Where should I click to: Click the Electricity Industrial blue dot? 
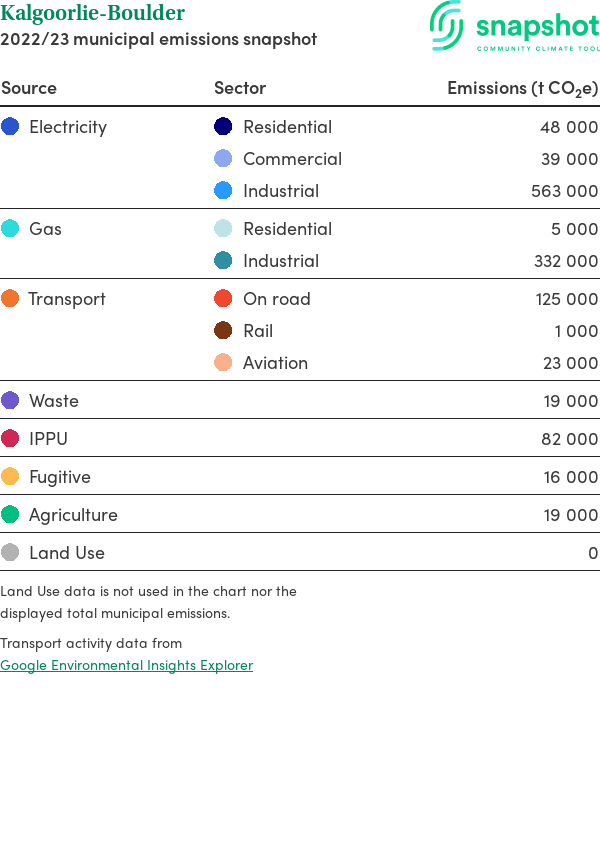[223, 190]
